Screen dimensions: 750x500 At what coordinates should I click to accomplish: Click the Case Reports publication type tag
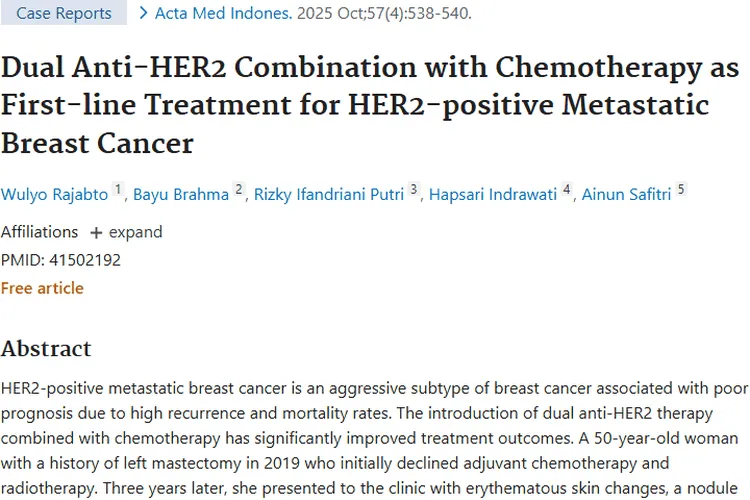[63, 14]
